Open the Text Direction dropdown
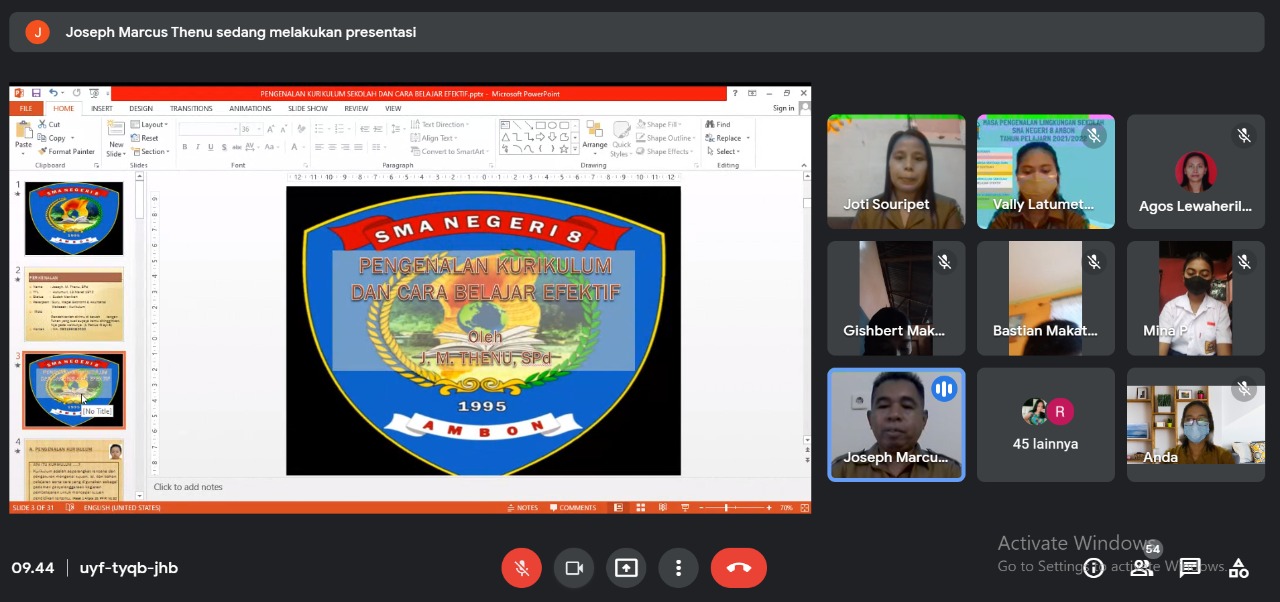This screenshot has height=602, width=1280. [441, 125]
